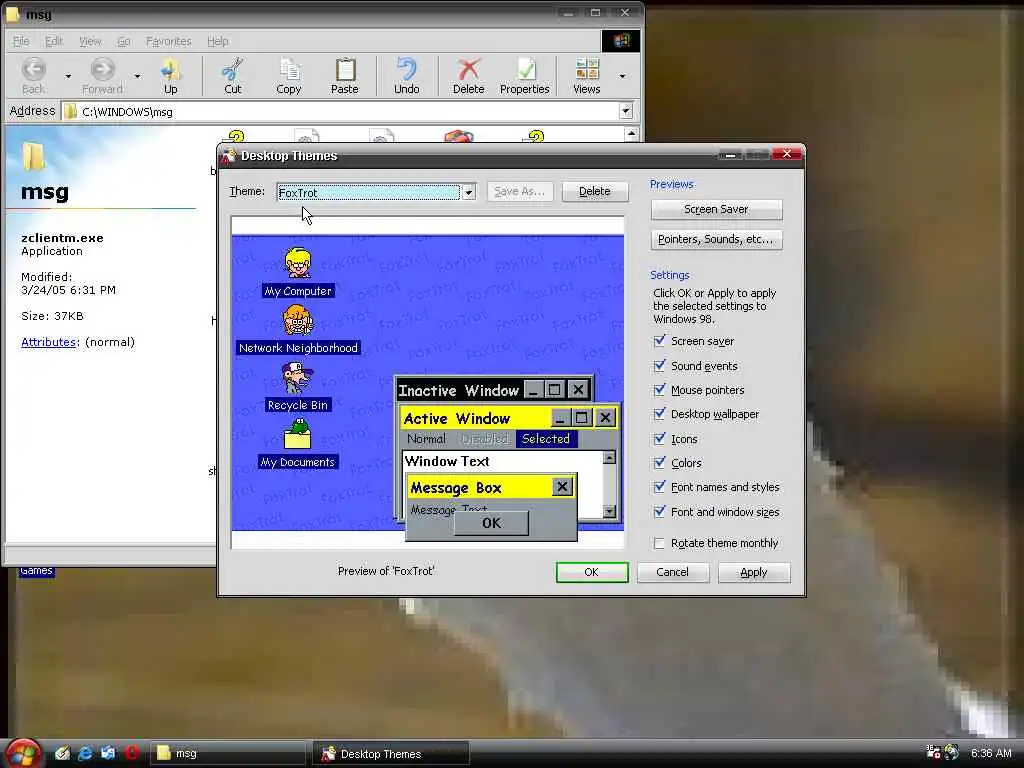Click the My Computer preview icon
This screenshot has width=1024, height=768.
pos(298,263)
